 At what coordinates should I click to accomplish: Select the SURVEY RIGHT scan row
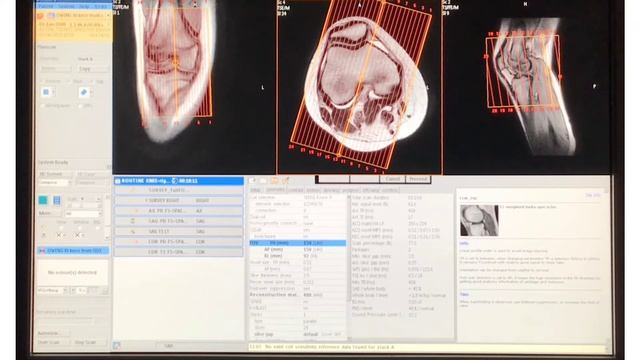(178, 200)
